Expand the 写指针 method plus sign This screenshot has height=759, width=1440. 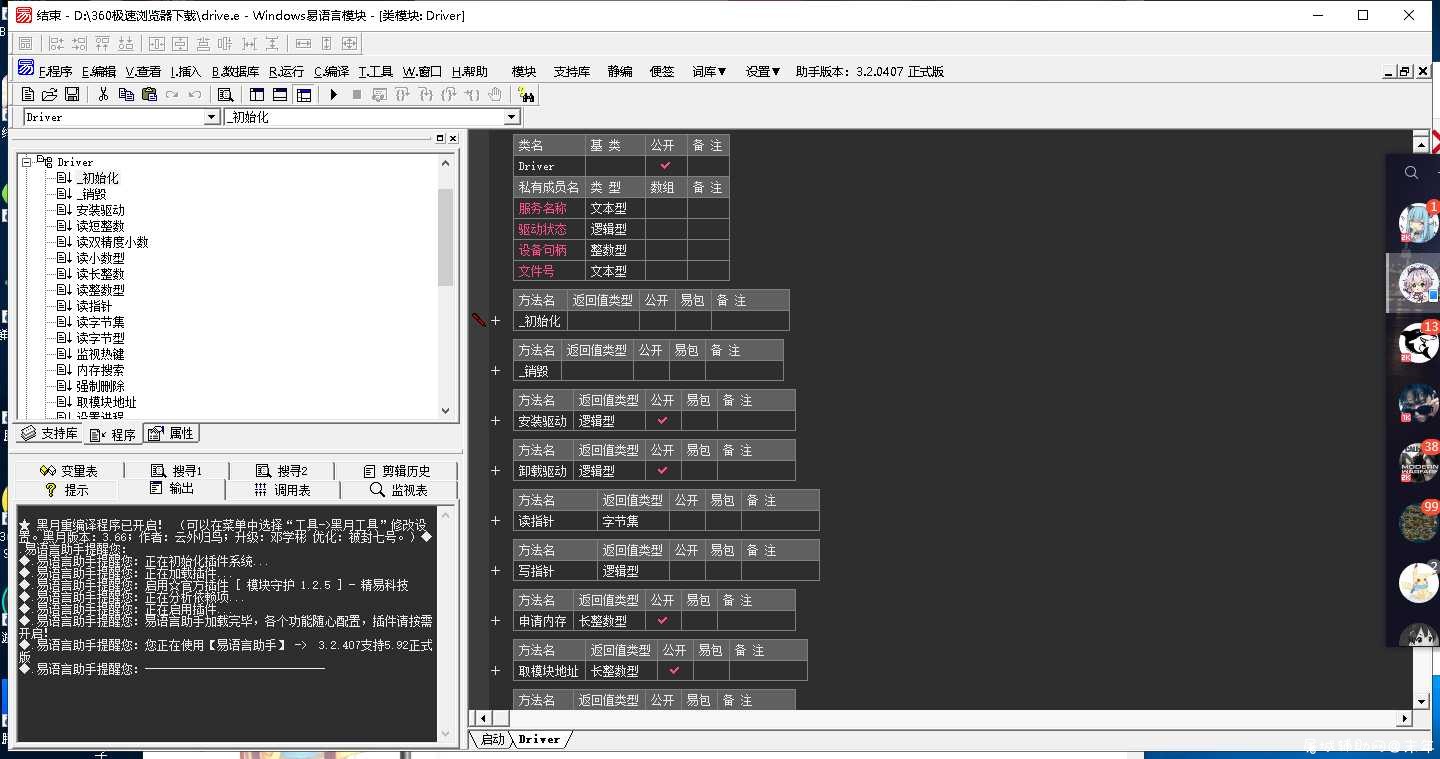[x=495, y=571]
